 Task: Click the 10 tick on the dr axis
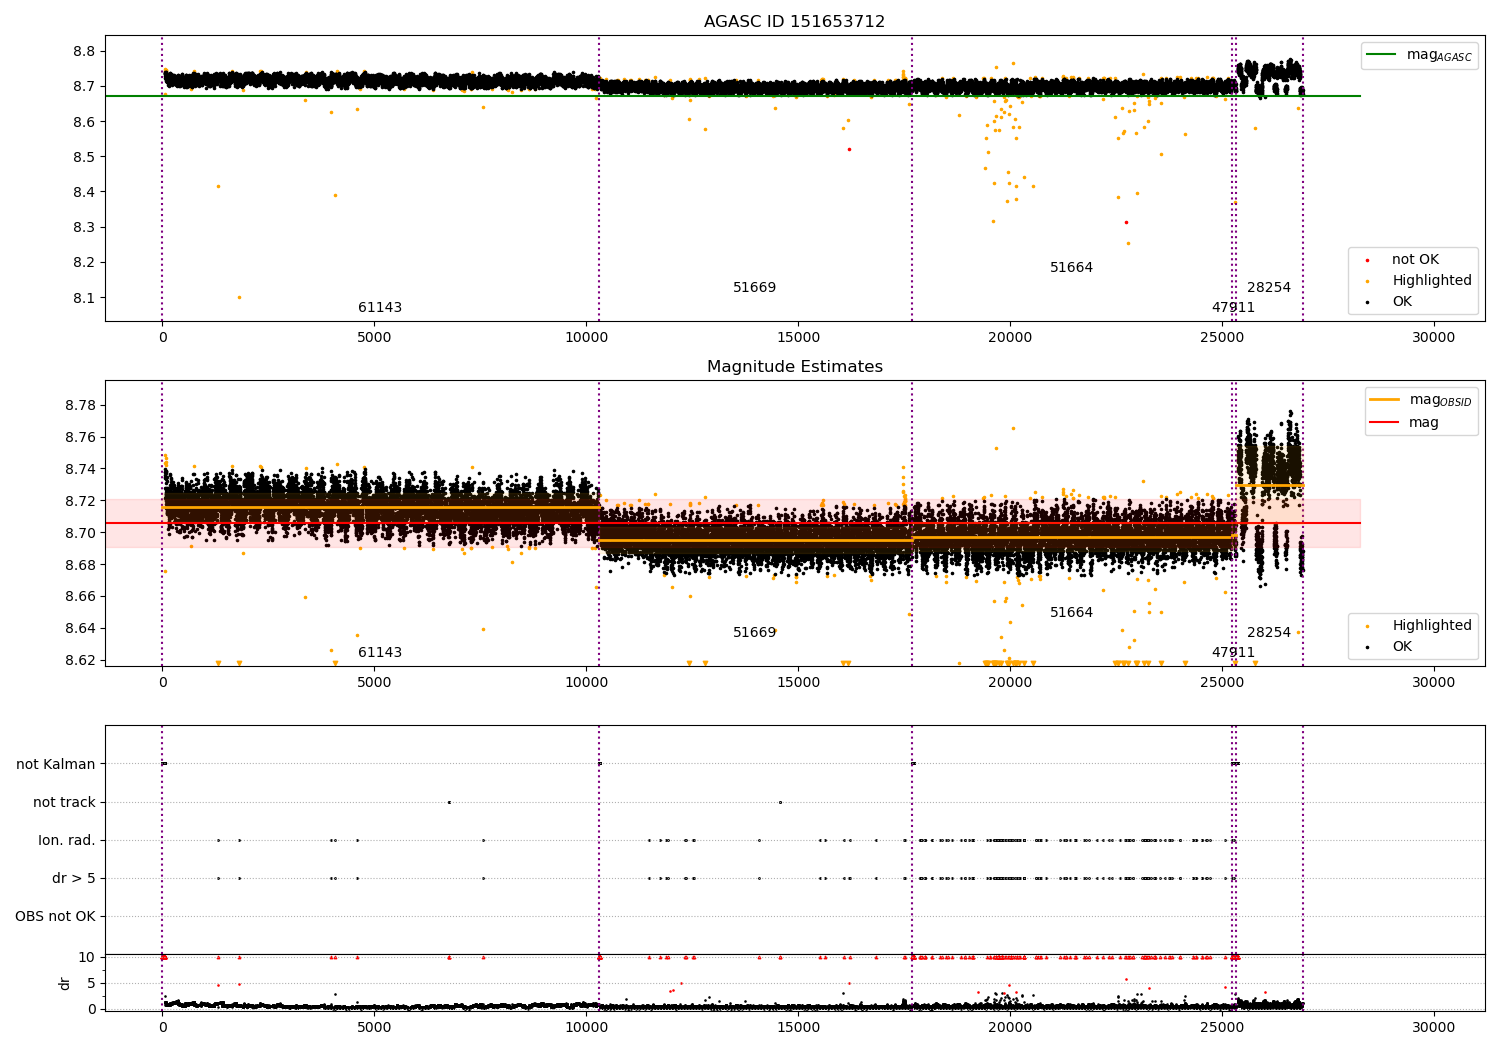(88, 958)
